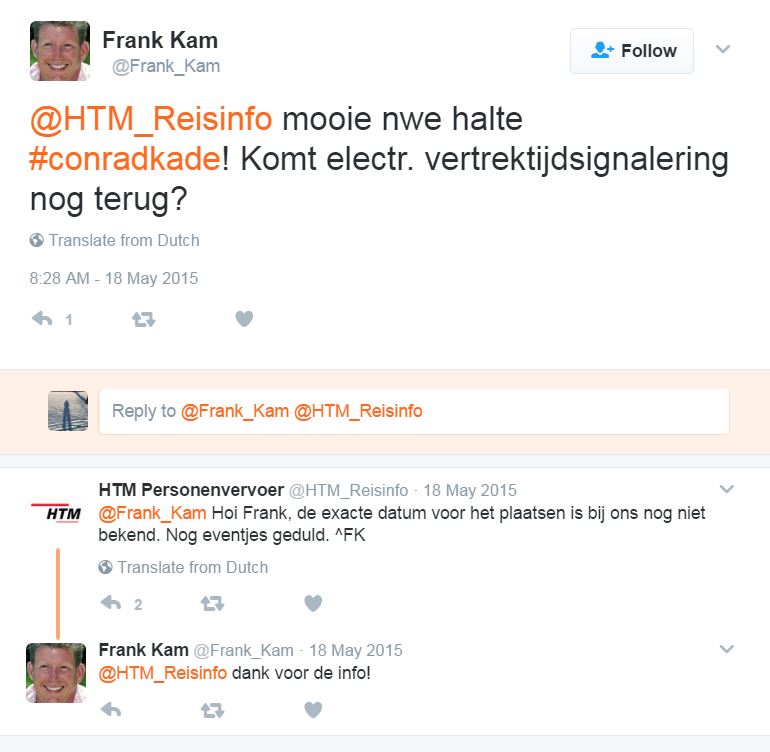Reply to the 'dank voor de info' tweet
The image size is (770, 752).
[x=111, y=709]
